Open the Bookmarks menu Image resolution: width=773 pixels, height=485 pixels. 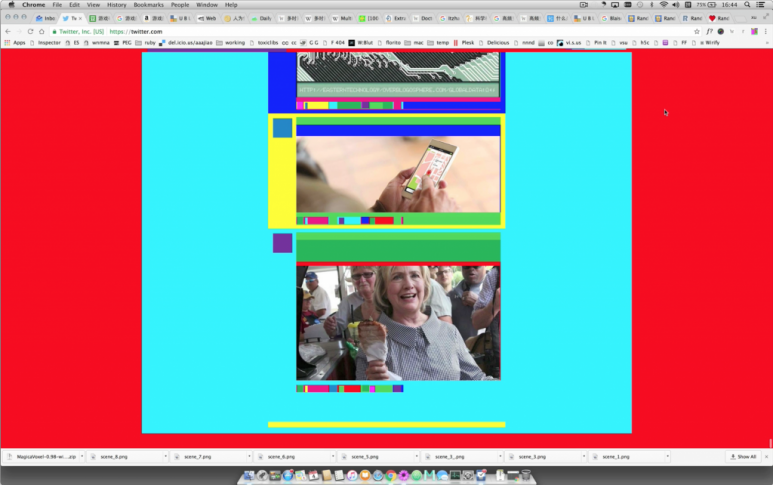148,5
